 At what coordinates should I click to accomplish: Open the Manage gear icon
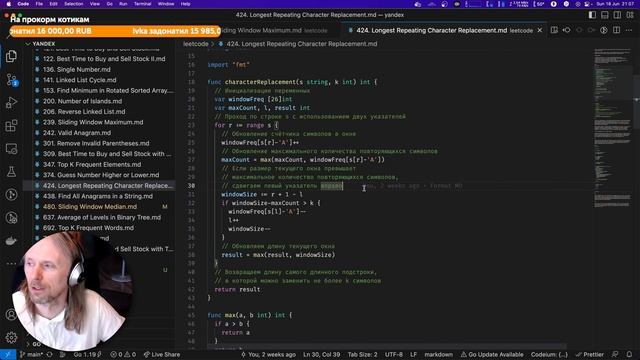11,338
